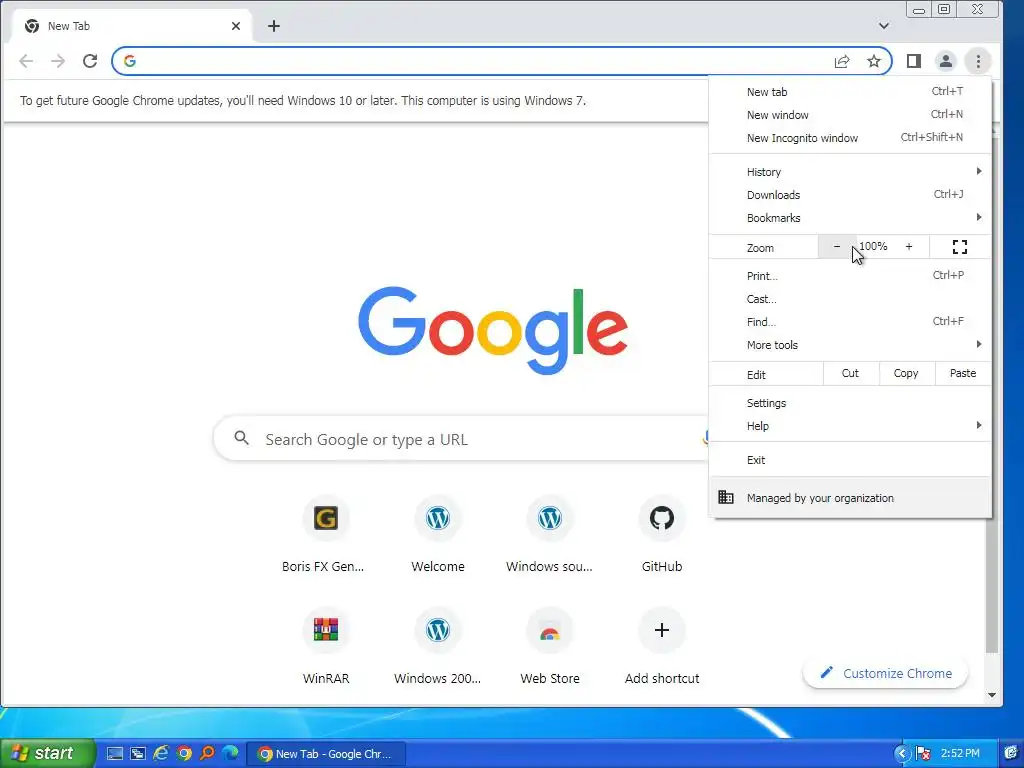This screenshot has width=1024, height=768.
Task: Click the page scrollbar down arrow
Action: (x=991, y=695)
